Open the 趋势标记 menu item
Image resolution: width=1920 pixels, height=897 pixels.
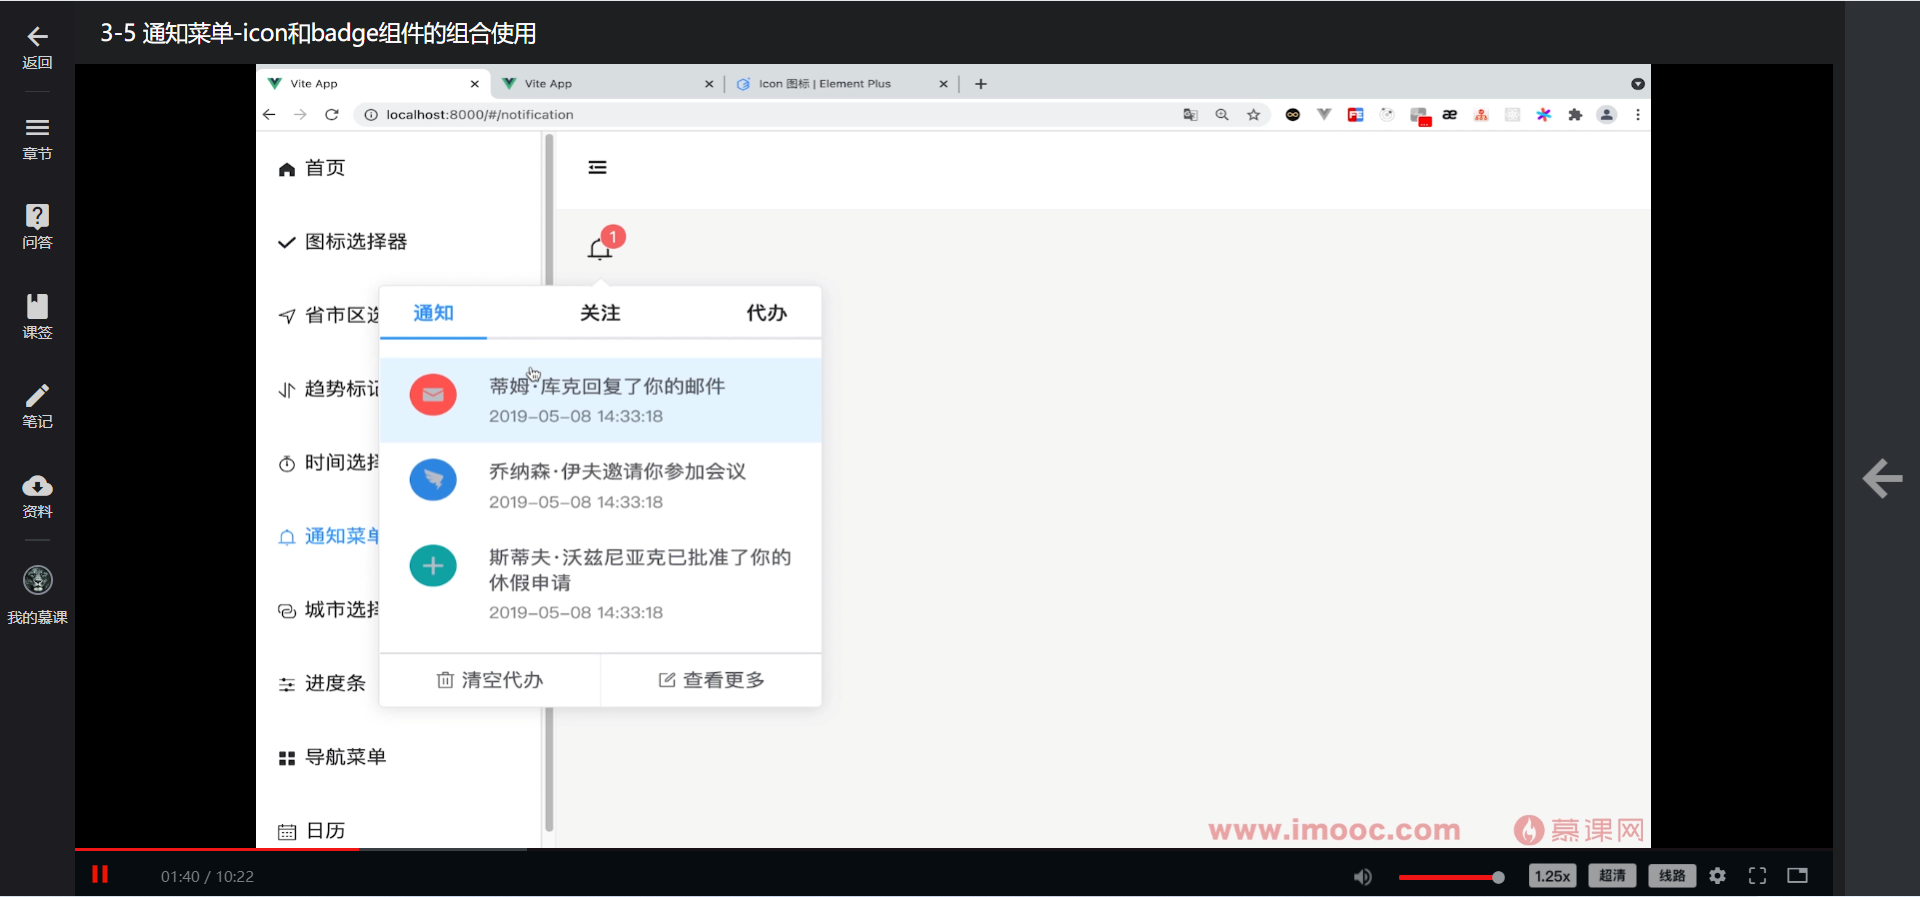329,389
